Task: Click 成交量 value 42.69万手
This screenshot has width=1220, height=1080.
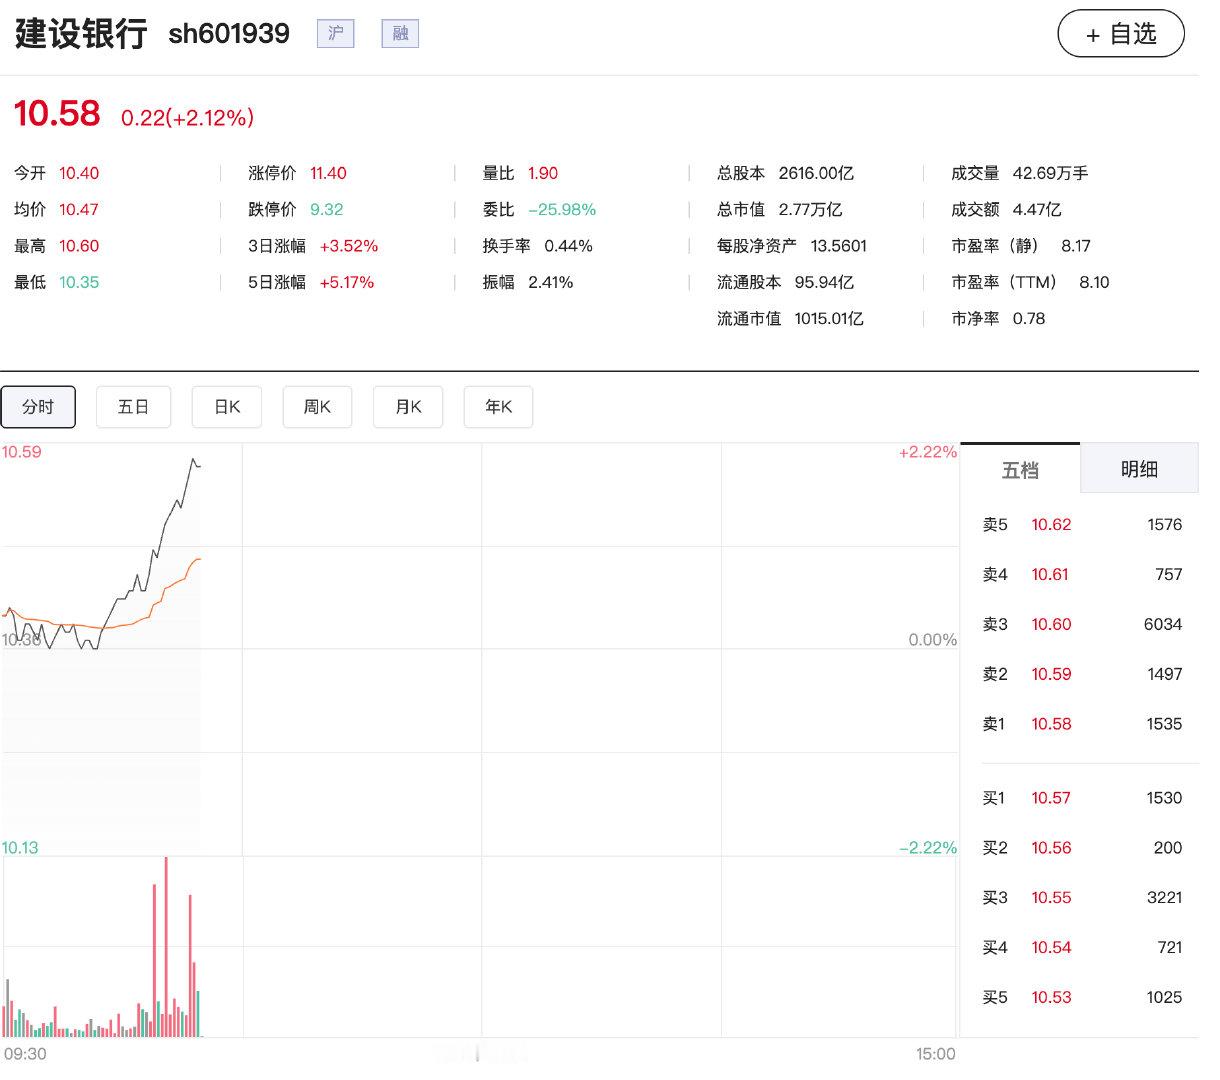Action: [x=1050, y=173]
